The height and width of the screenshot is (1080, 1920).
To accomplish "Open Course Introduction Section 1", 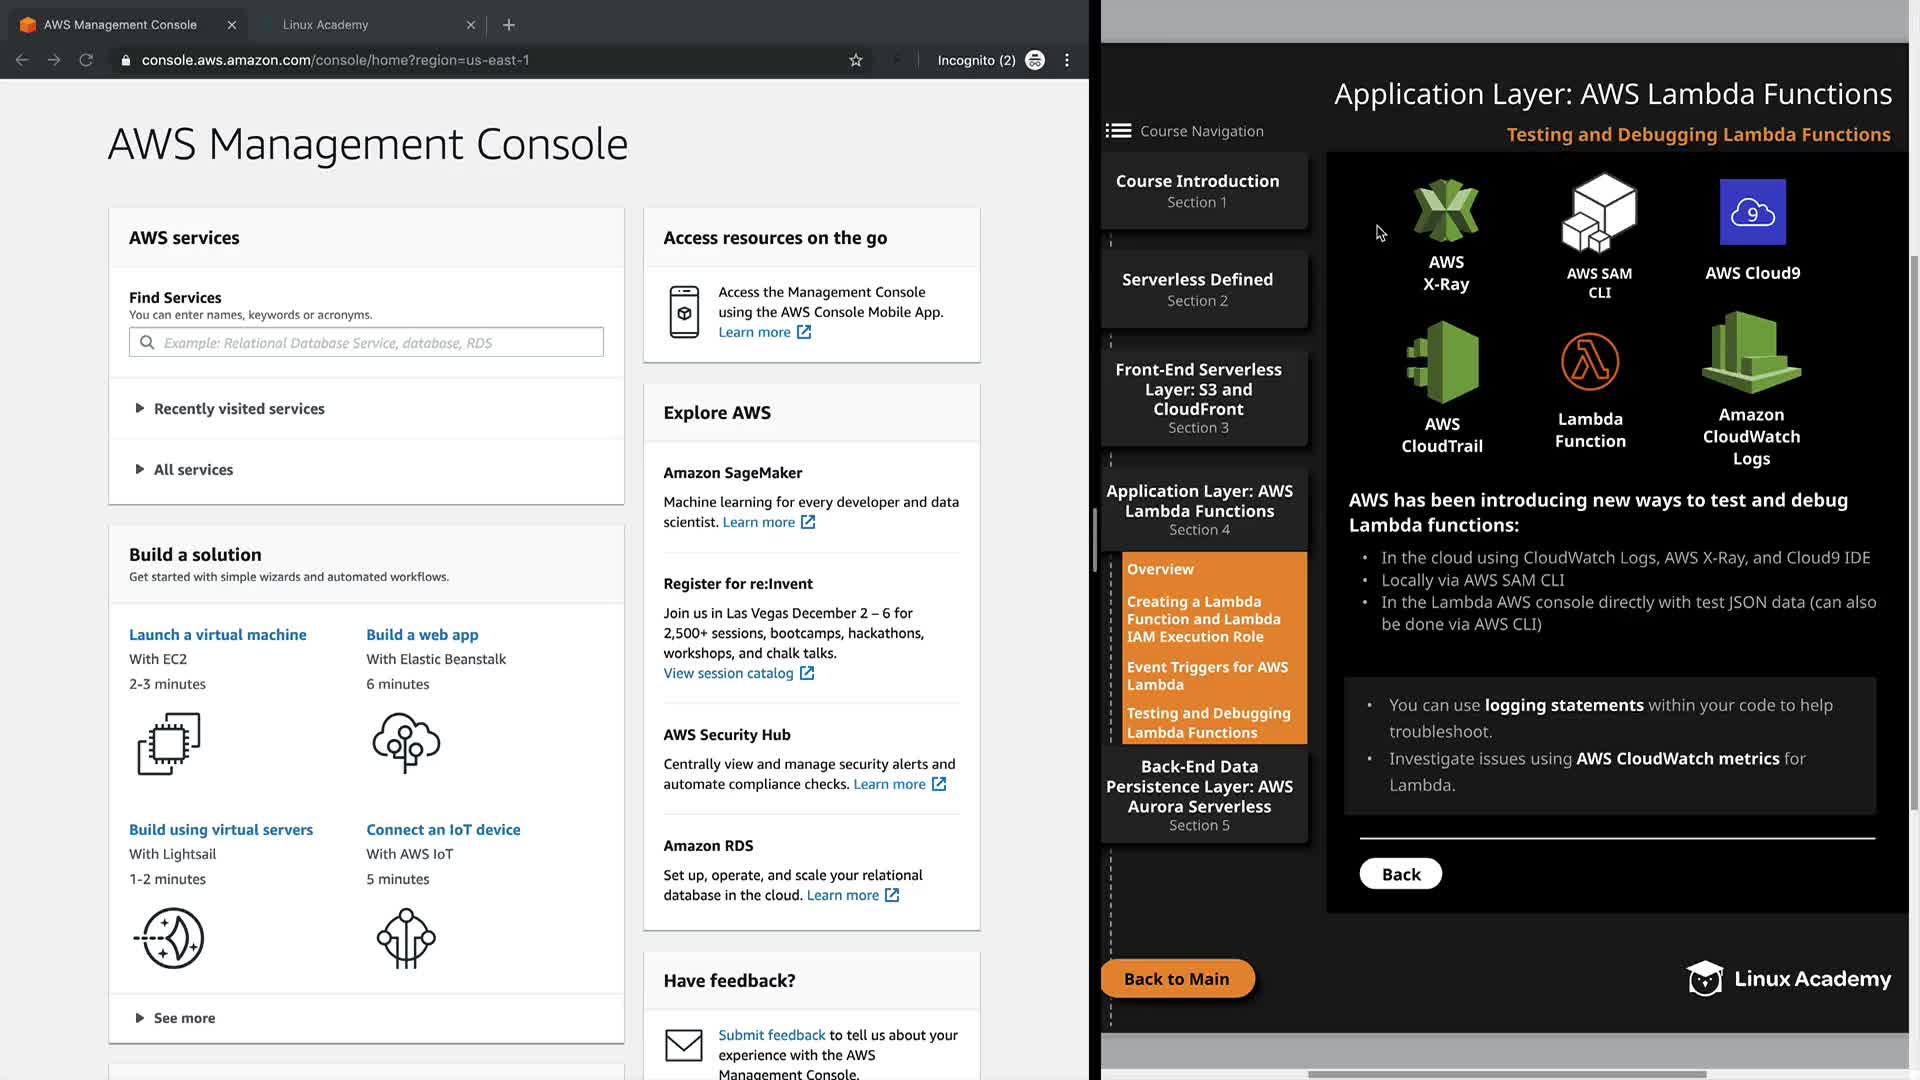I will (x=1197, y=190).
